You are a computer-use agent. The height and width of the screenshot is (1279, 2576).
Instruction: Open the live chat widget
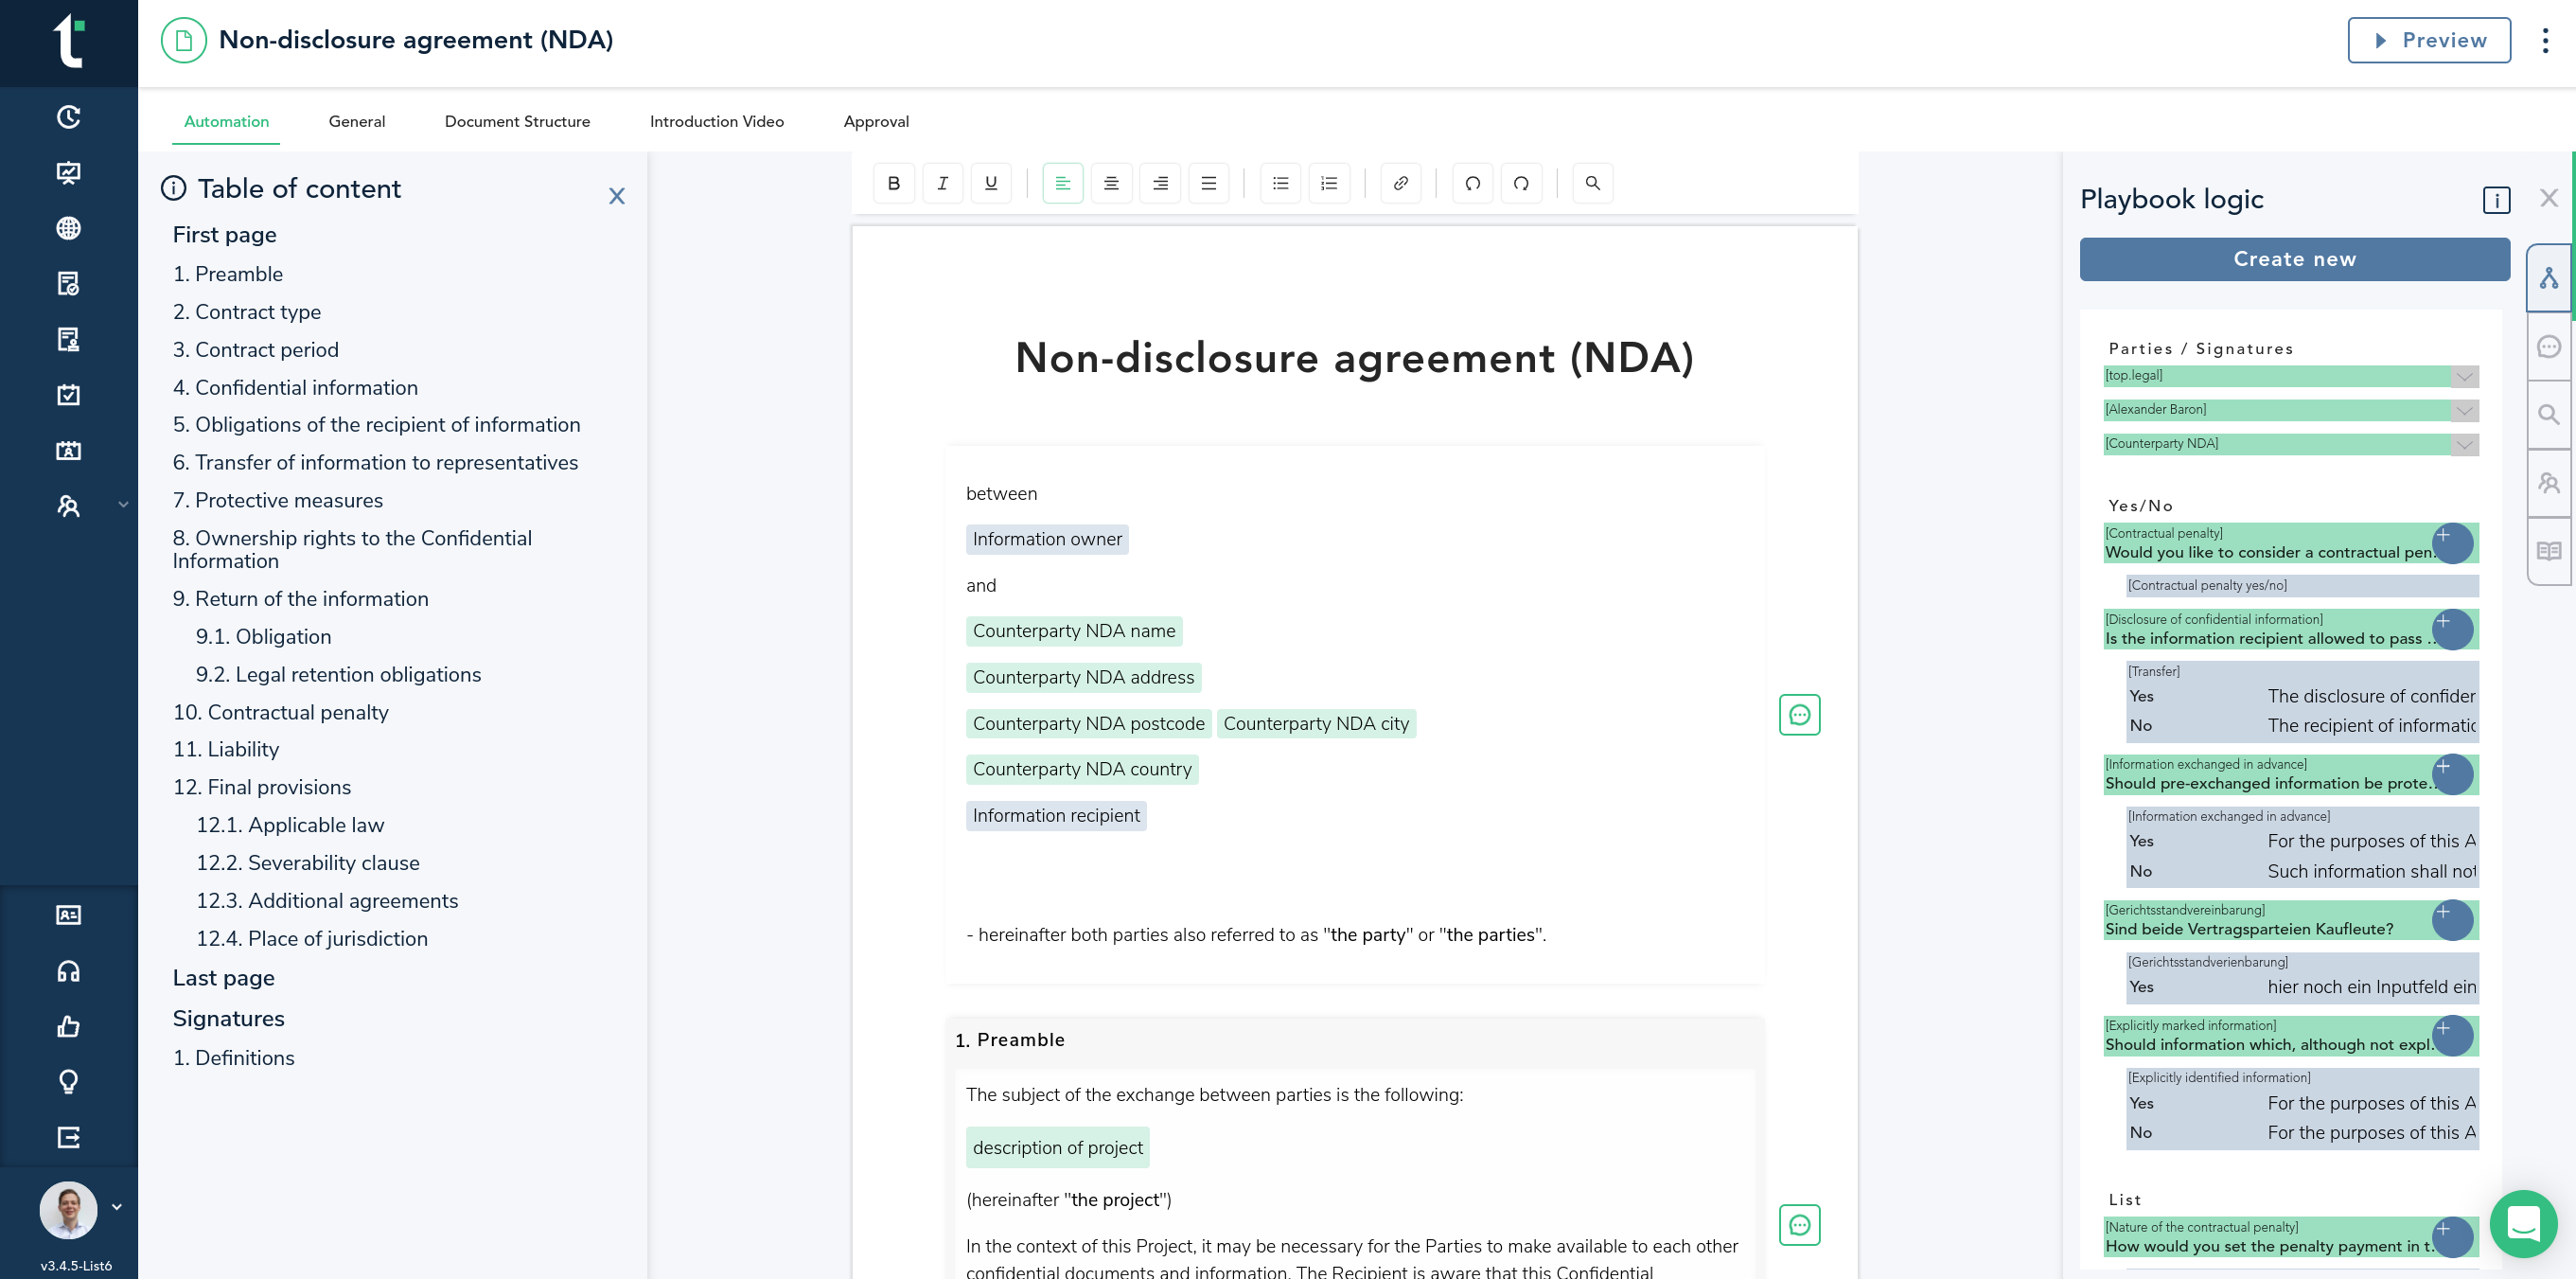point(2523,1223)
